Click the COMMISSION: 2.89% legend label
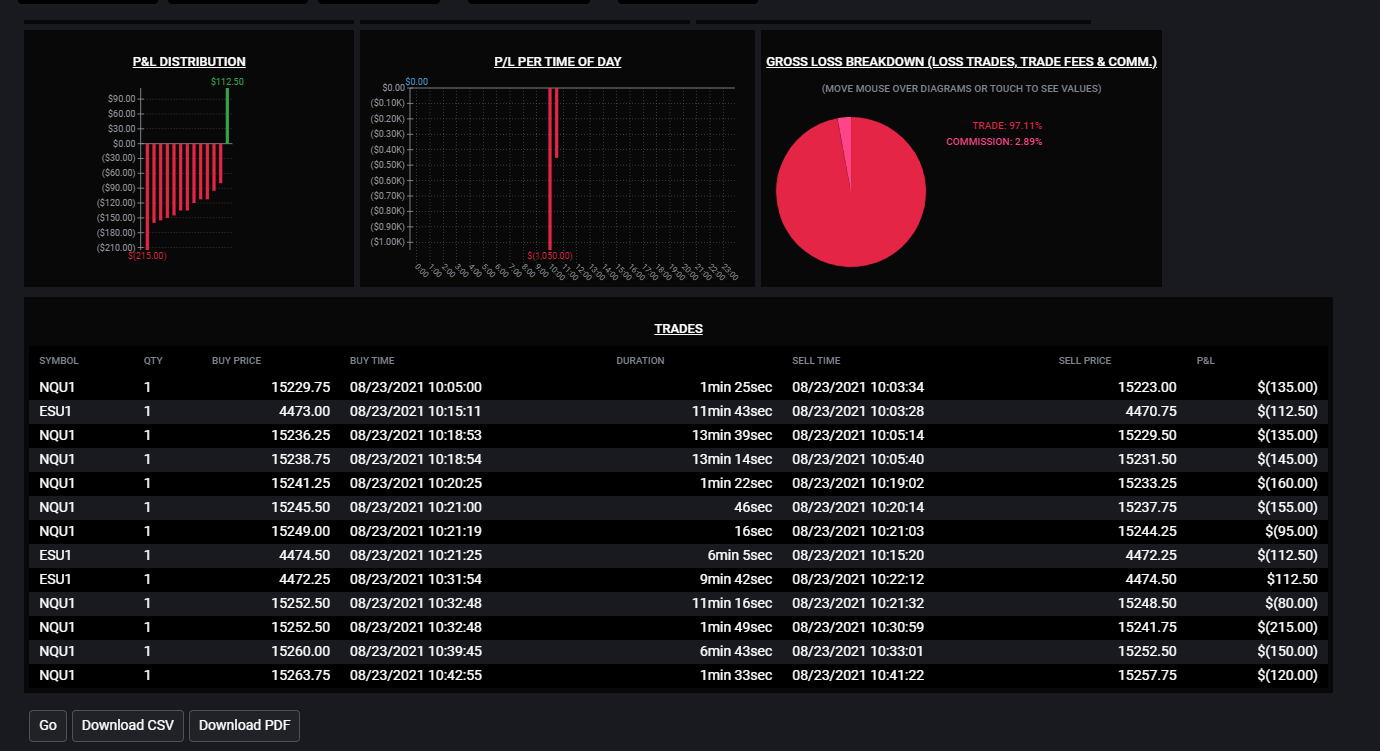Screen dimensions: 1380x751 (994, 142)
